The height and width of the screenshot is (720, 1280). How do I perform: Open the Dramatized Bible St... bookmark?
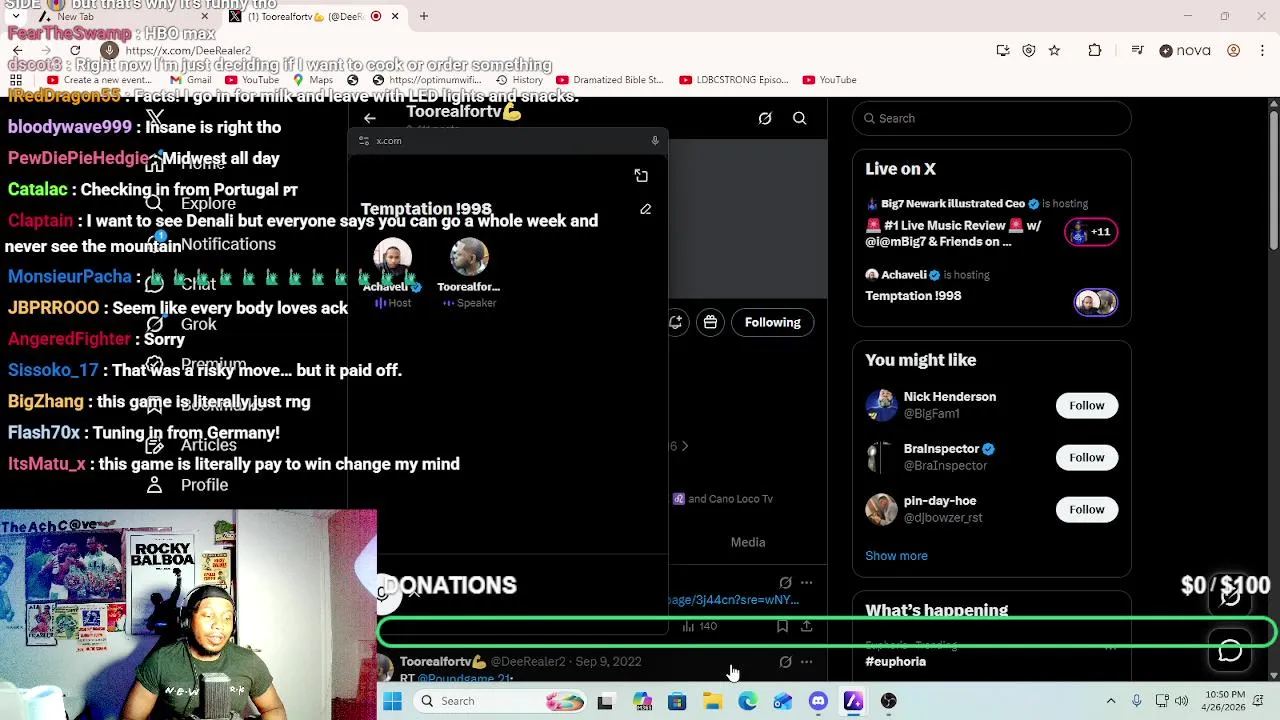coord(609,80)
